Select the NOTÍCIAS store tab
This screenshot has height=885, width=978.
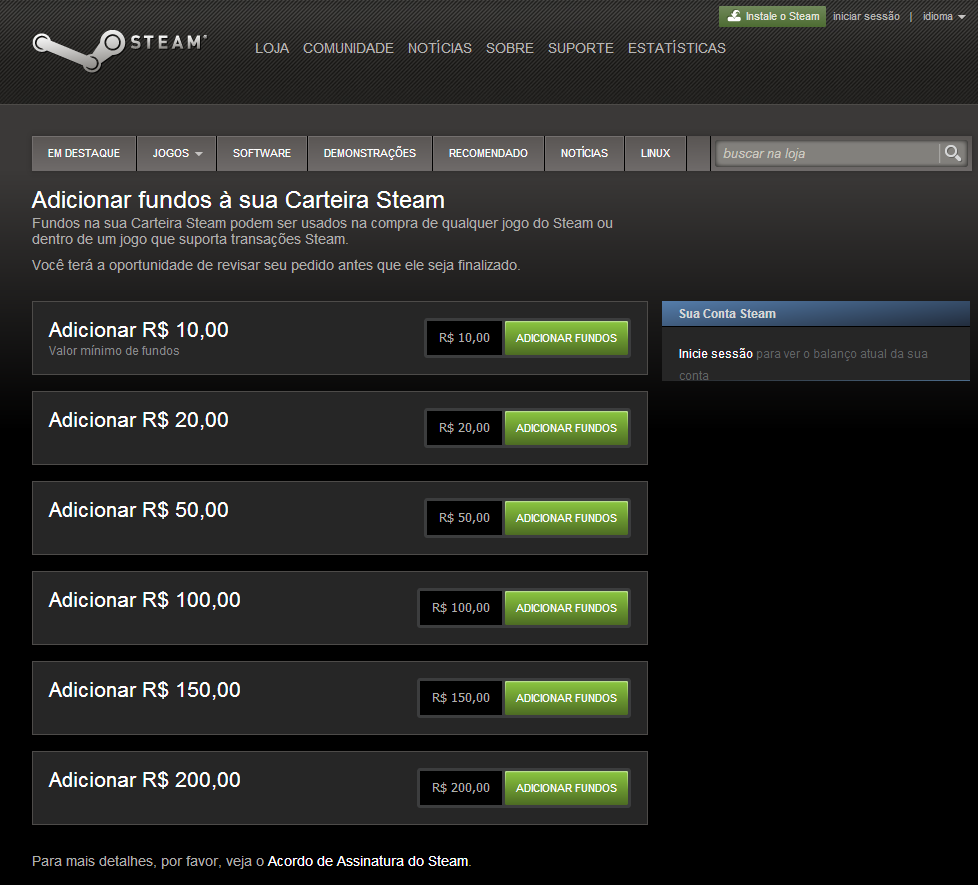584,153
